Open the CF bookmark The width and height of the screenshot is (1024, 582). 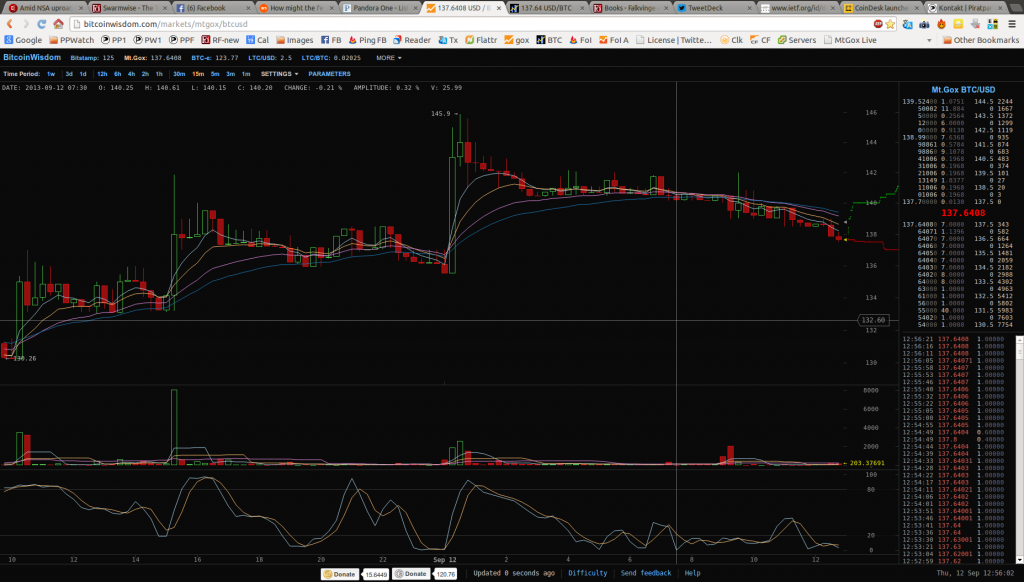[761, 40]
